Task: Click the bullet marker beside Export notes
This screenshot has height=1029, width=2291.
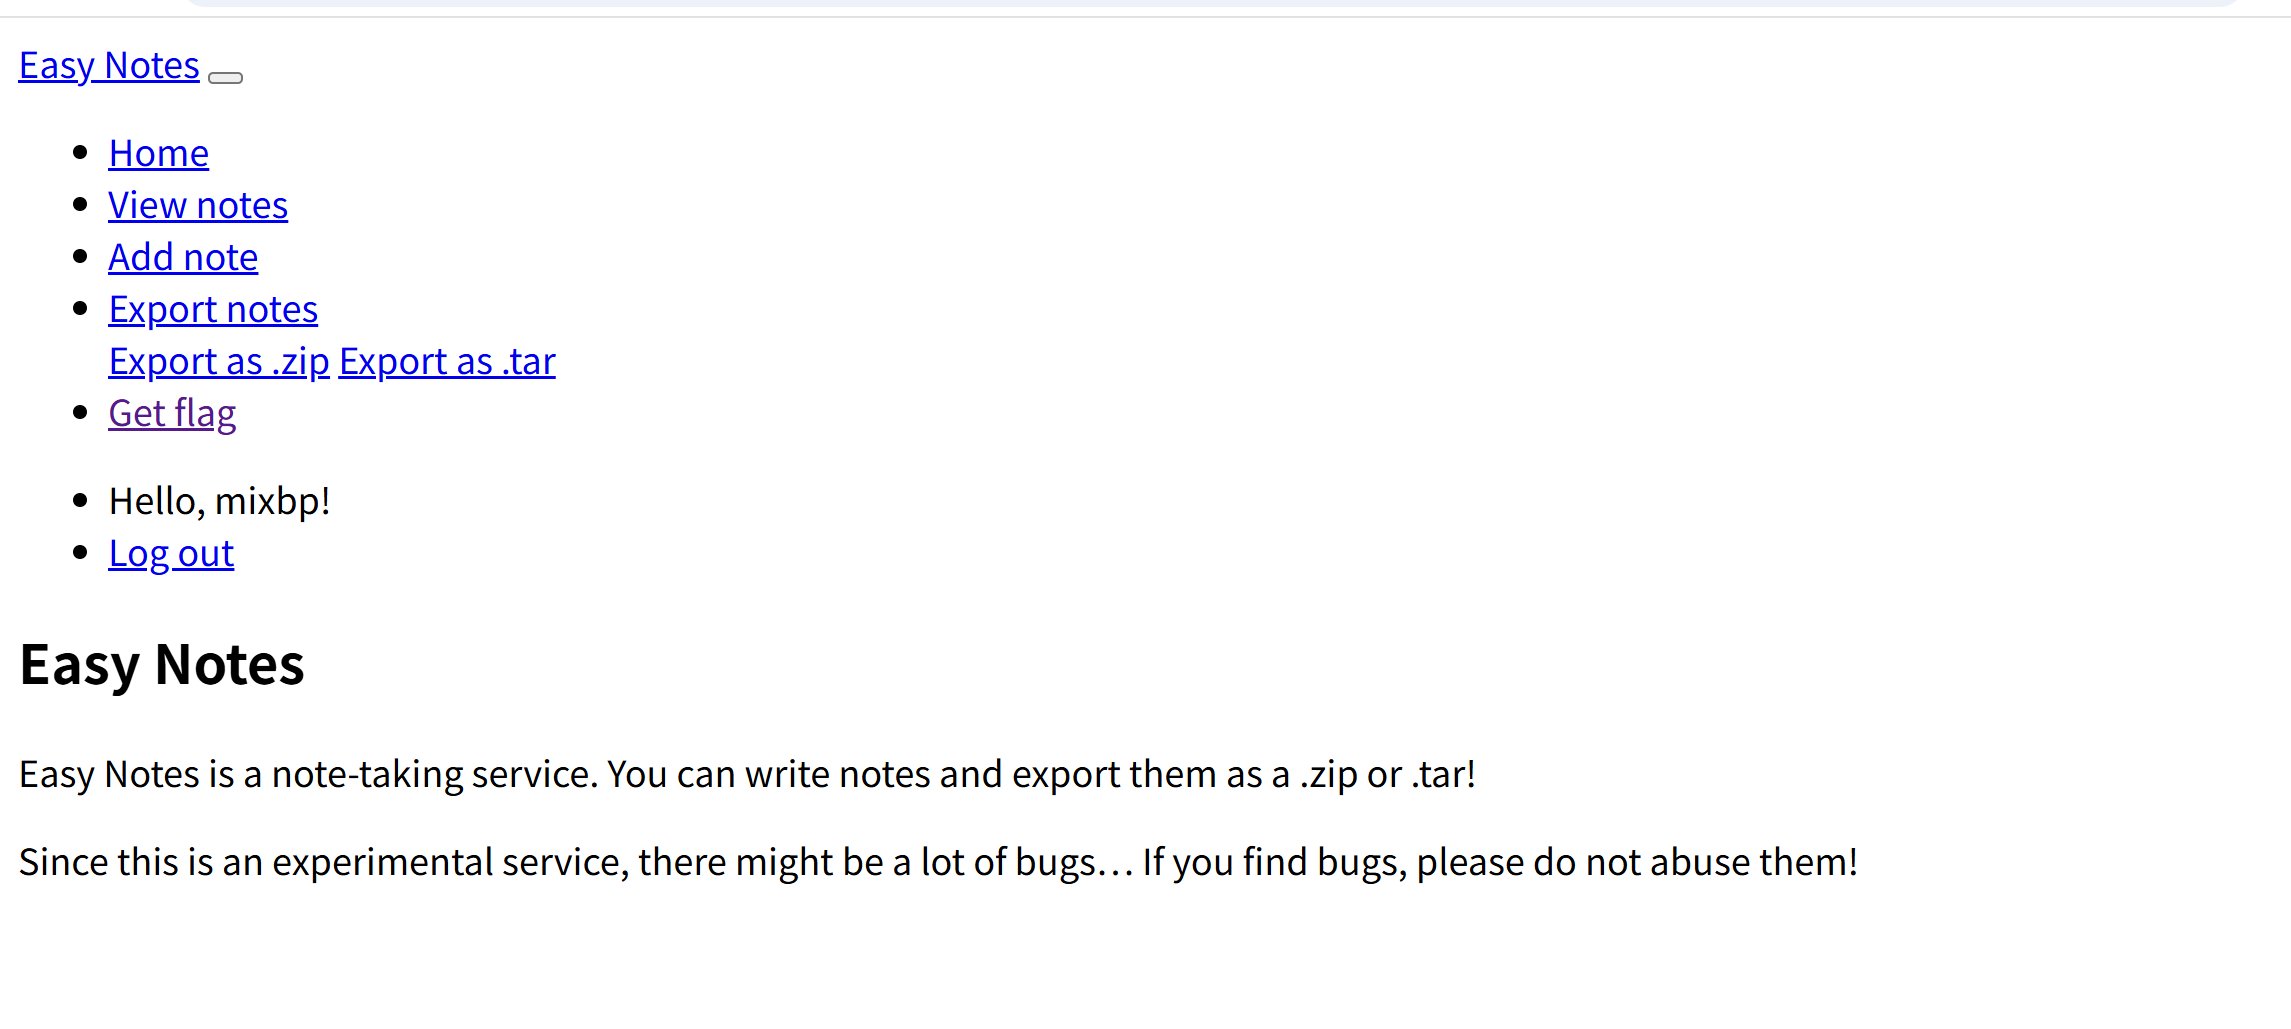Action: [x=81, y=309]
